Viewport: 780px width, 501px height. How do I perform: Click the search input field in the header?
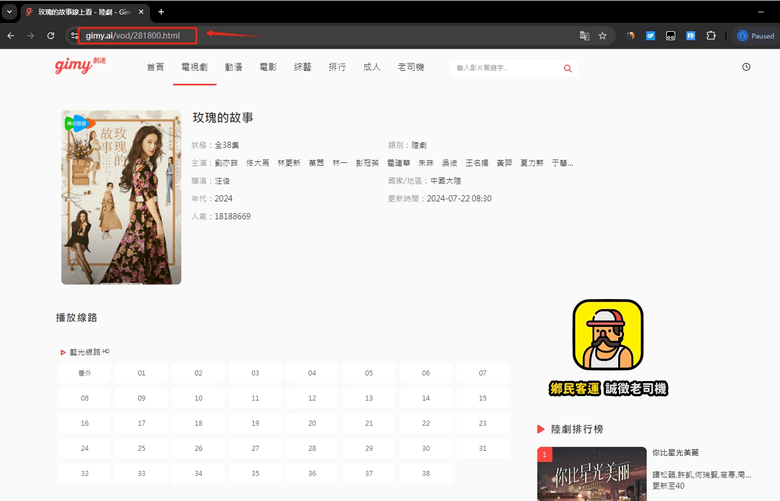tap(505, 68)
